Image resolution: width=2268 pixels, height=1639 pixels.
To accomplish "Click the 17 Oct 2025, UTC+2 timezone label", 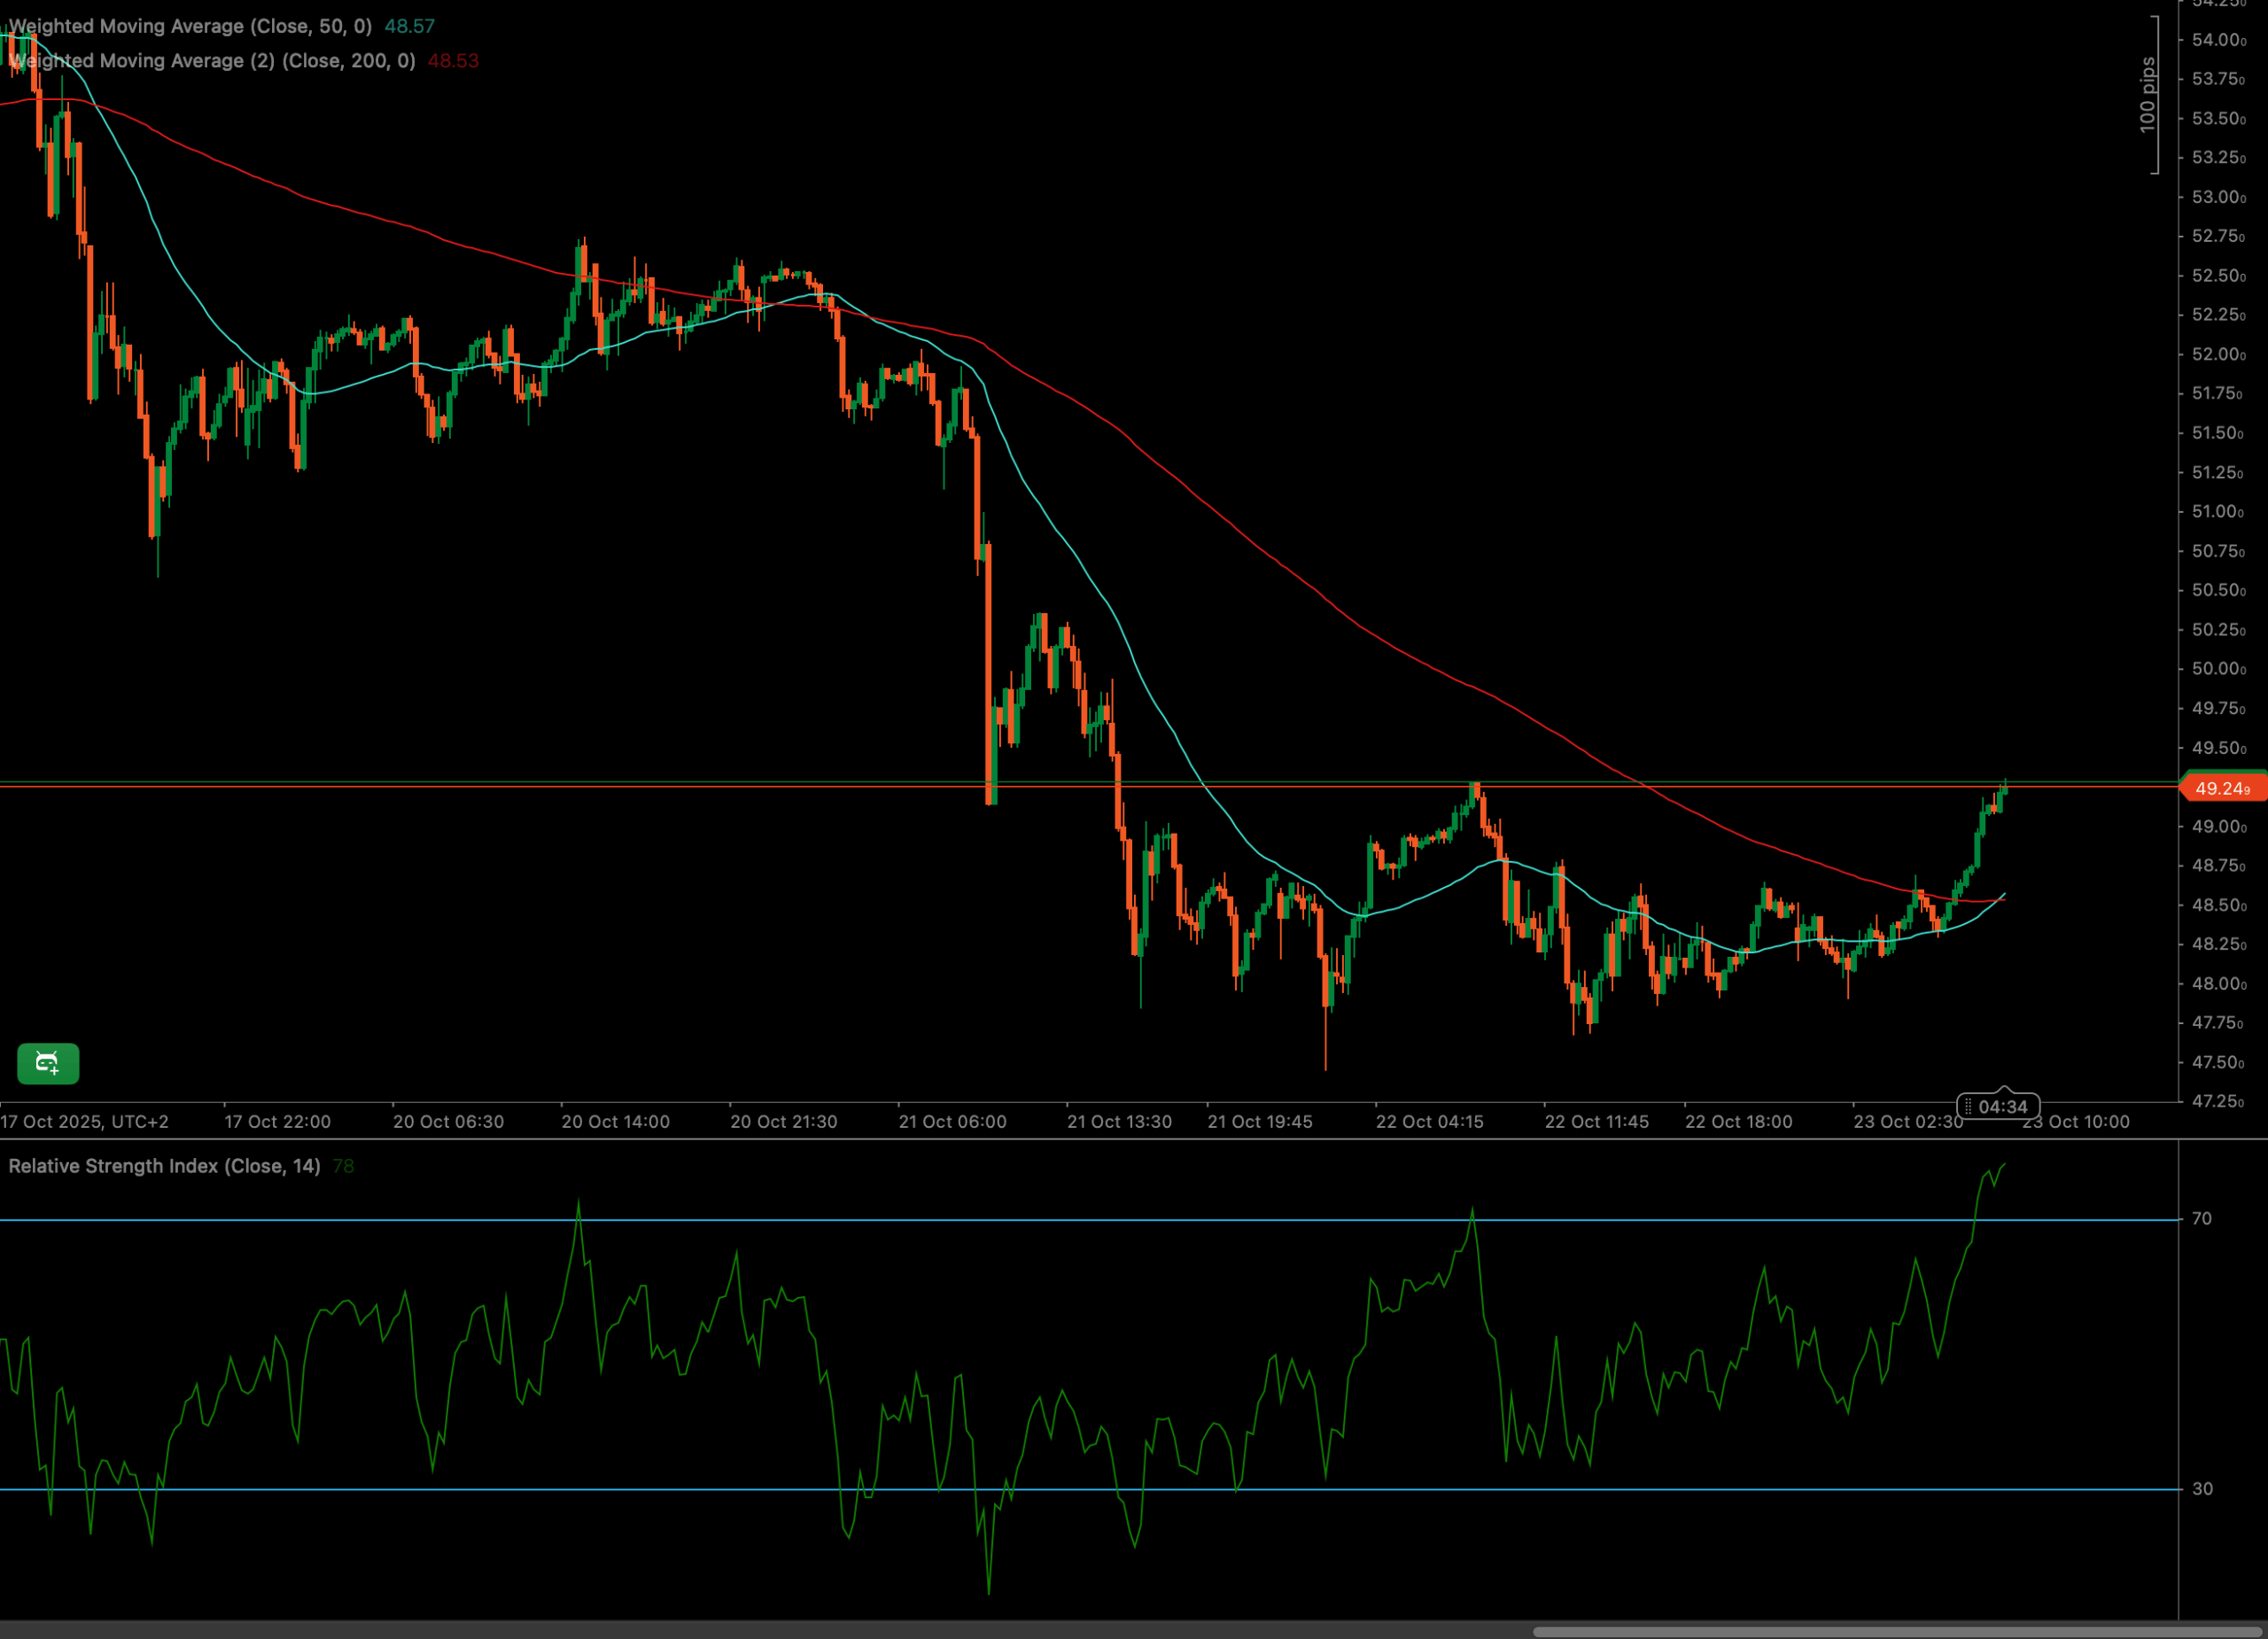I will [x=85, y=1121].
